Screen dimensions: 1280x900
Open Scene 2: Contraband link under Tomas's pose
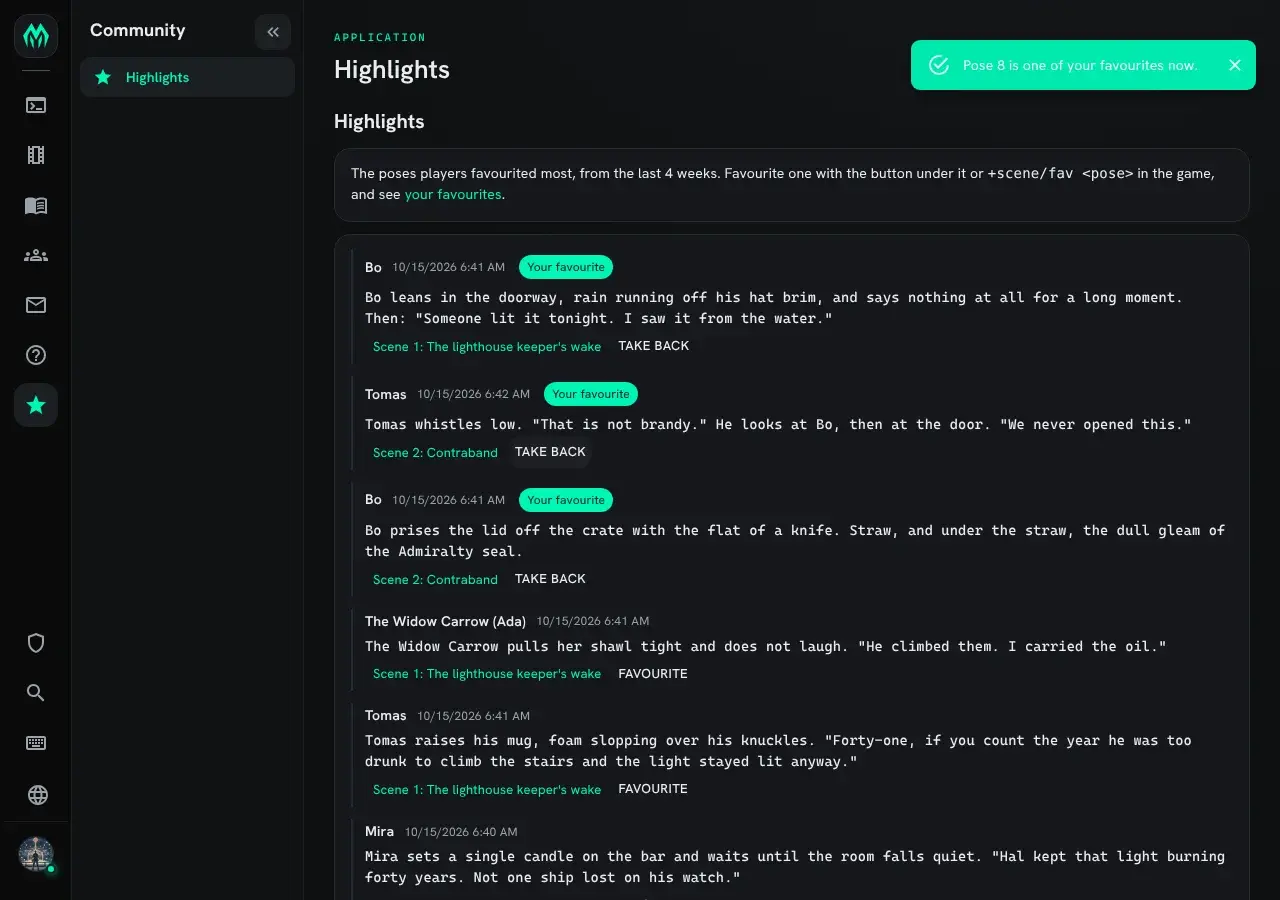pyautogui.click(x=435, y=452)
